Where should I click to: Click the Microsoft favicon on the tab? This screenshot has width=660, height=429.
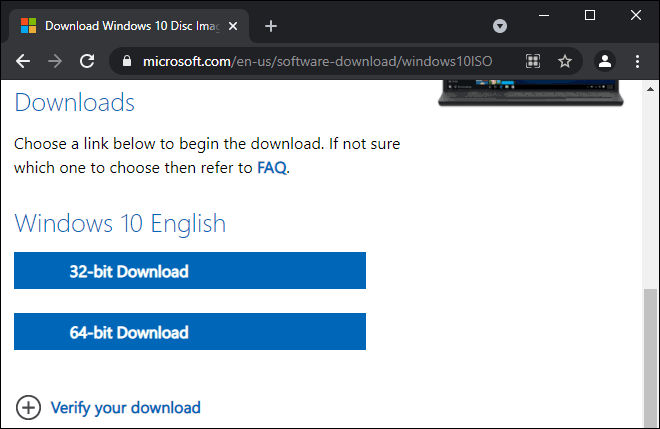tap(29, 26)
